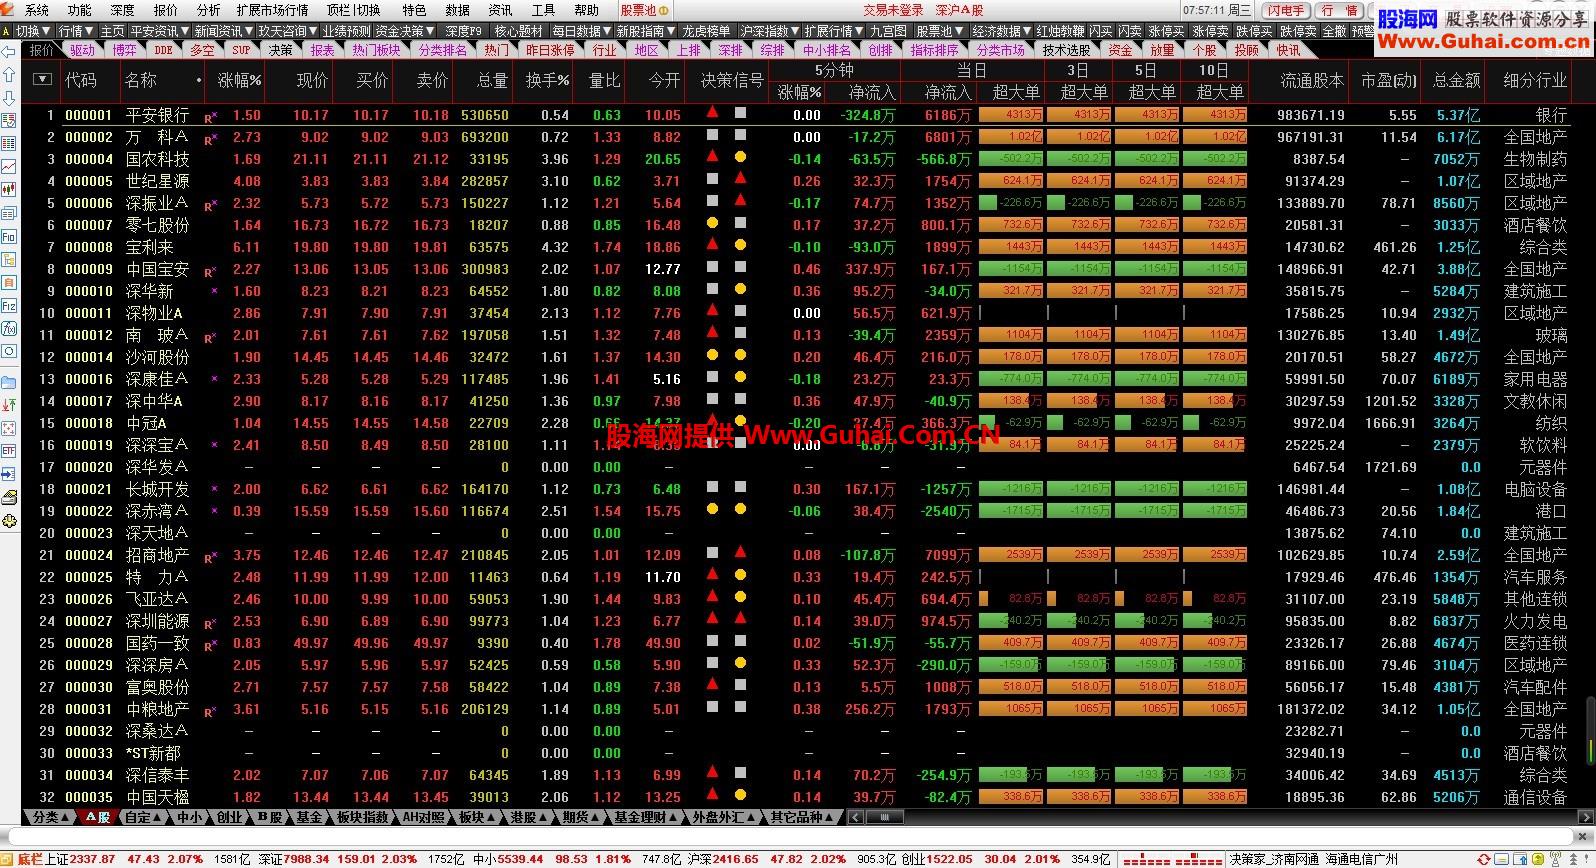Click the 行情 button at top right
This screenshot has width=1596, height=868.
pyautogui.click(x=1341, y=10)
